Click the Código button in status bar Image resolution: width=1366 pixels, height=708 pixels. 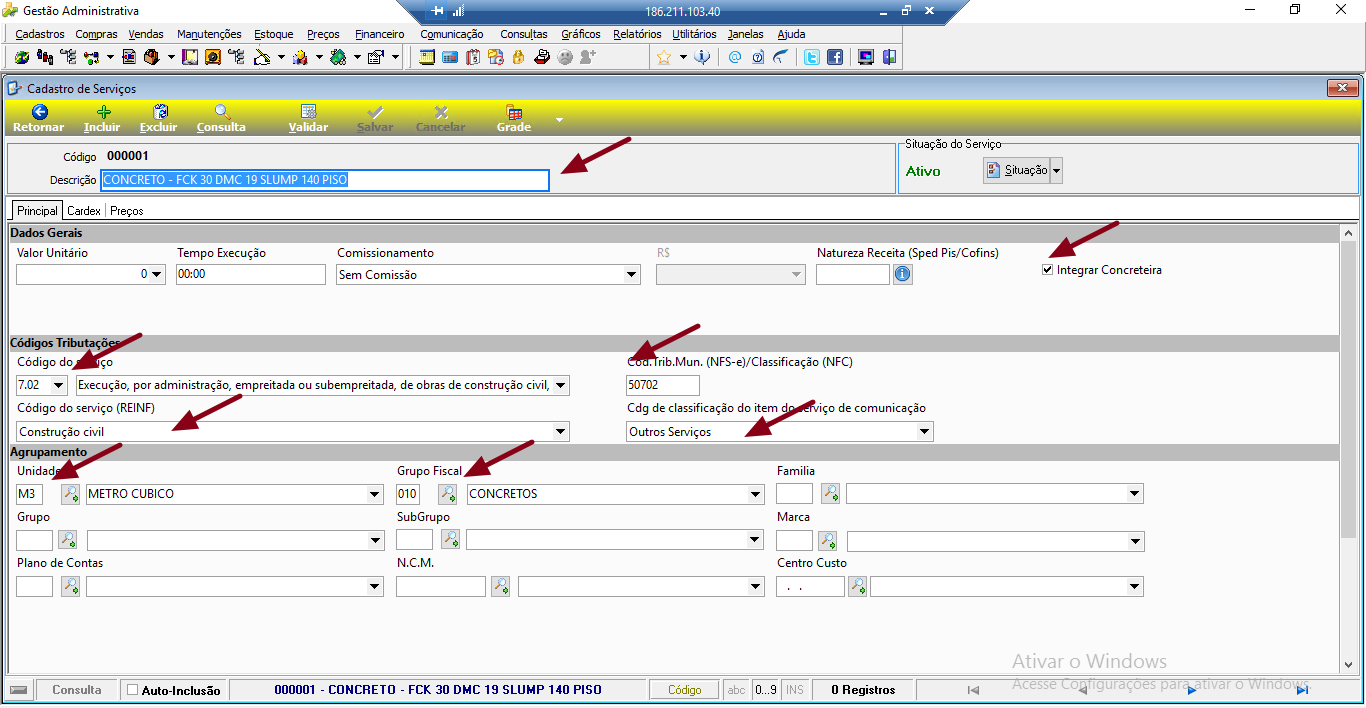685,690
